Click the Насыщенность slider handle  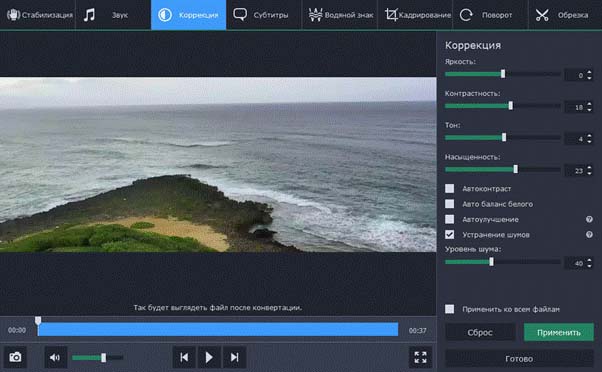[x=516, y=169]
